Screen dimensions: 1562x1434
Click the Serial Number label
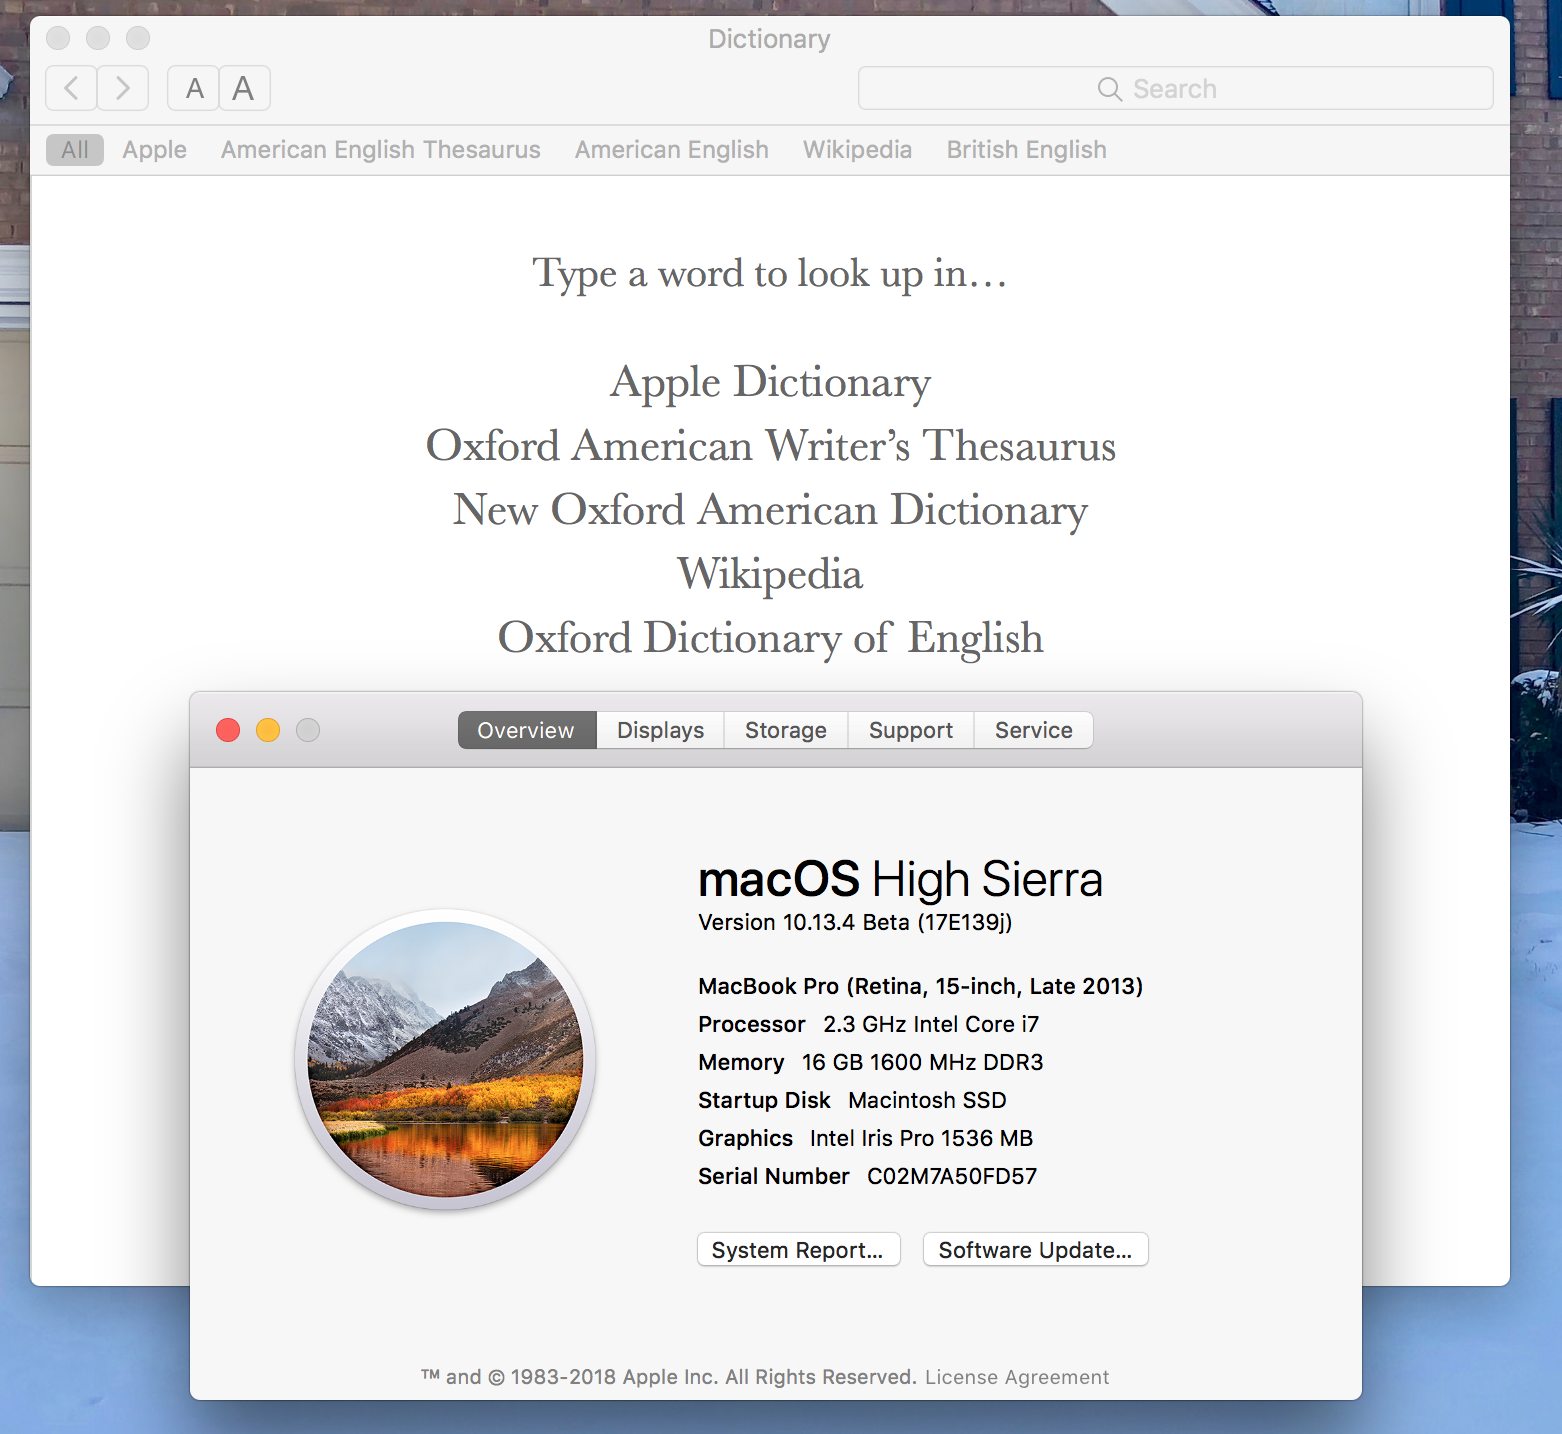coord(774,1176)
